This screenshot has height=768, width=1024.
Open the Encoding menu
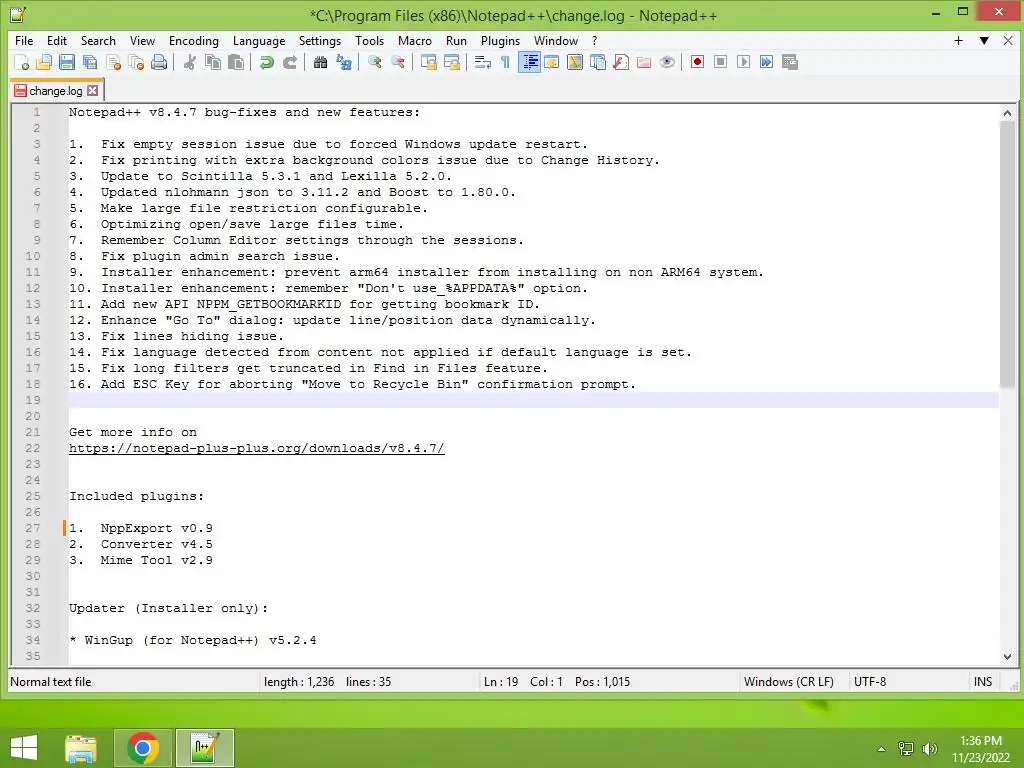click(x=194, y=40)
